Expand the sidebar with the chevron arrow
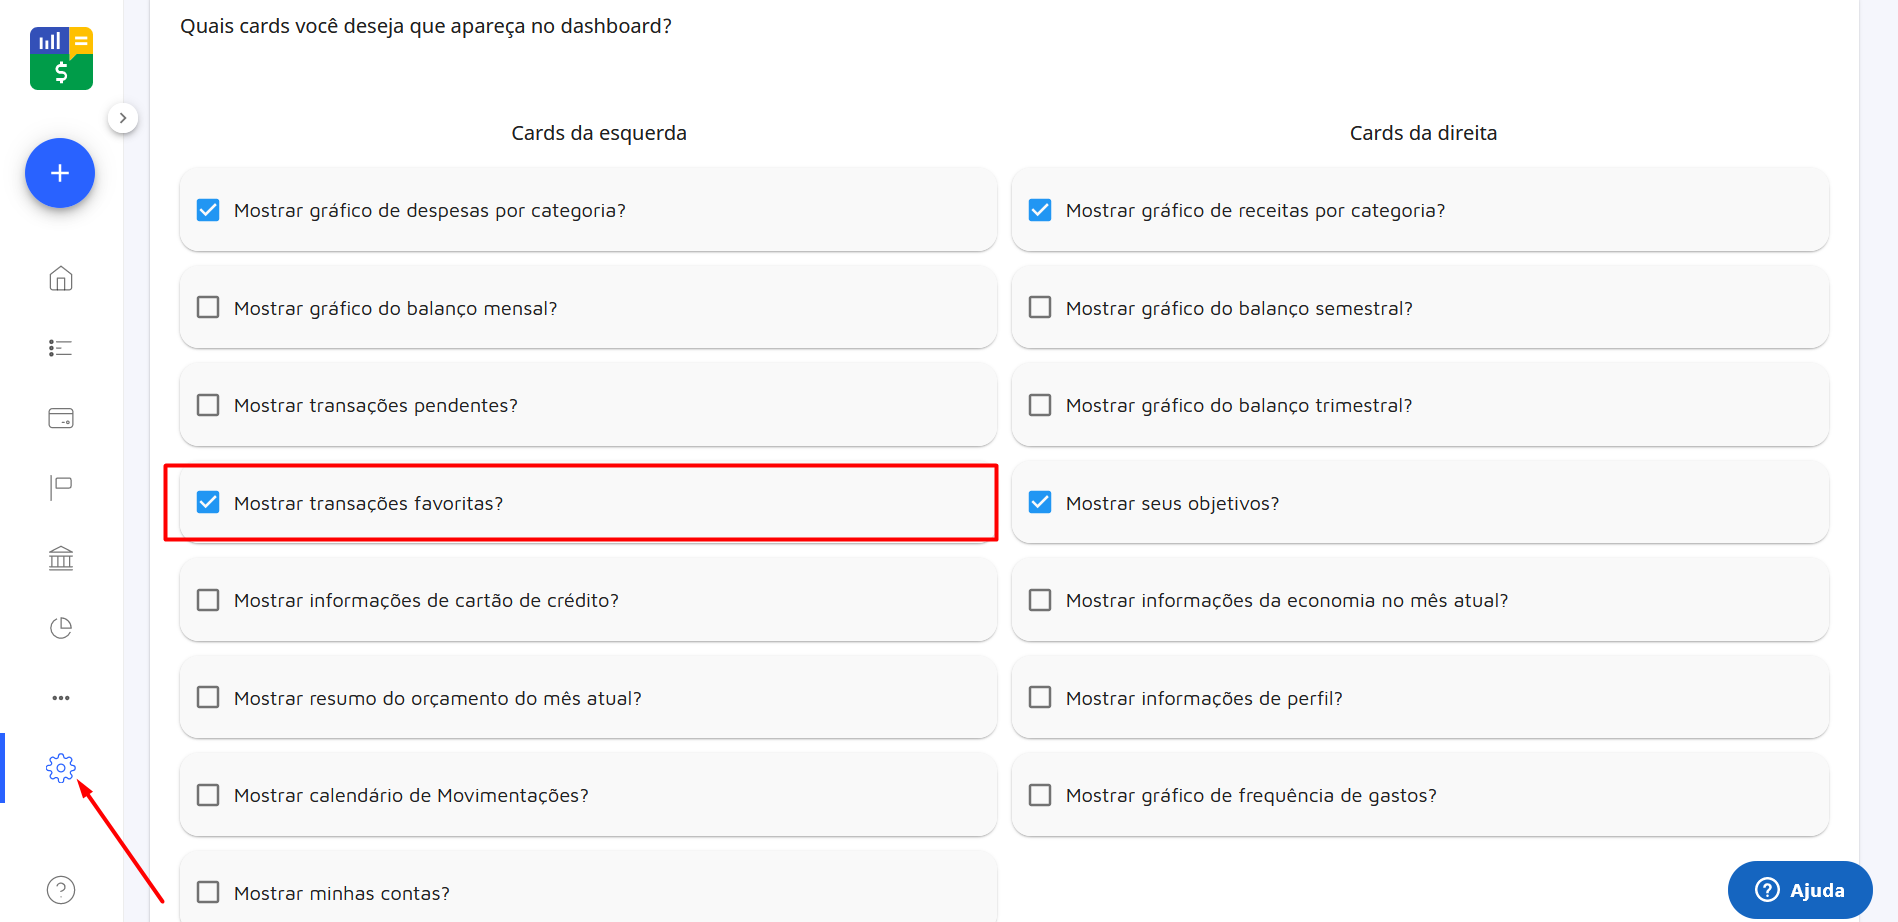This screenshot has height=922, width=1898. (x=123, y=117)
